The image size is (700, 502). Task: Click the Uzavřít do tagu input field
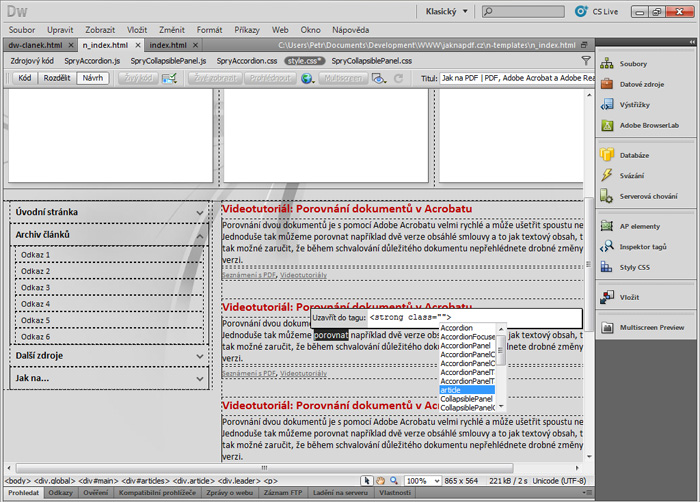click(x=475, y=318)
